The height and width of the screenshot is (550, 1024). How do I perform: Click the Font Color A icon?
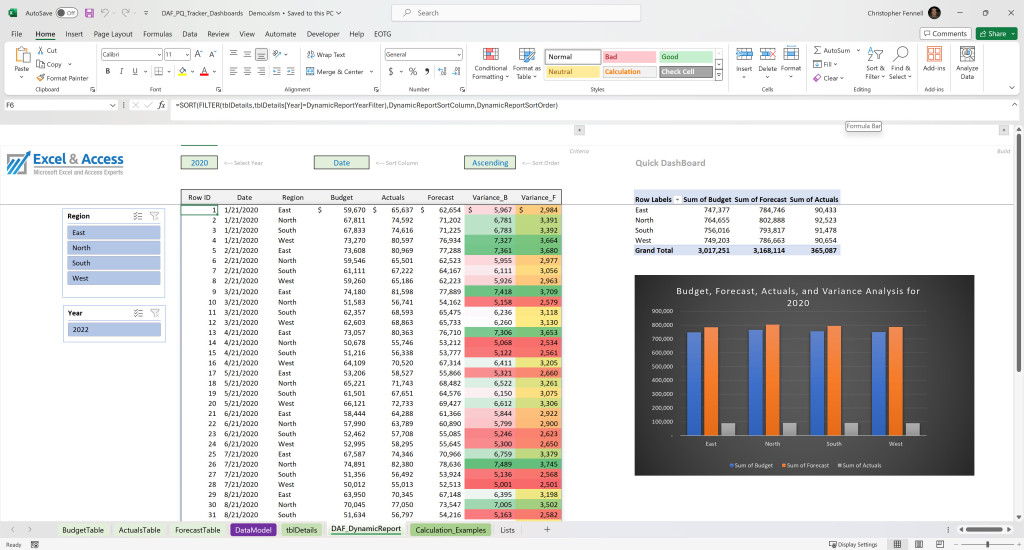tap(204, 71)
